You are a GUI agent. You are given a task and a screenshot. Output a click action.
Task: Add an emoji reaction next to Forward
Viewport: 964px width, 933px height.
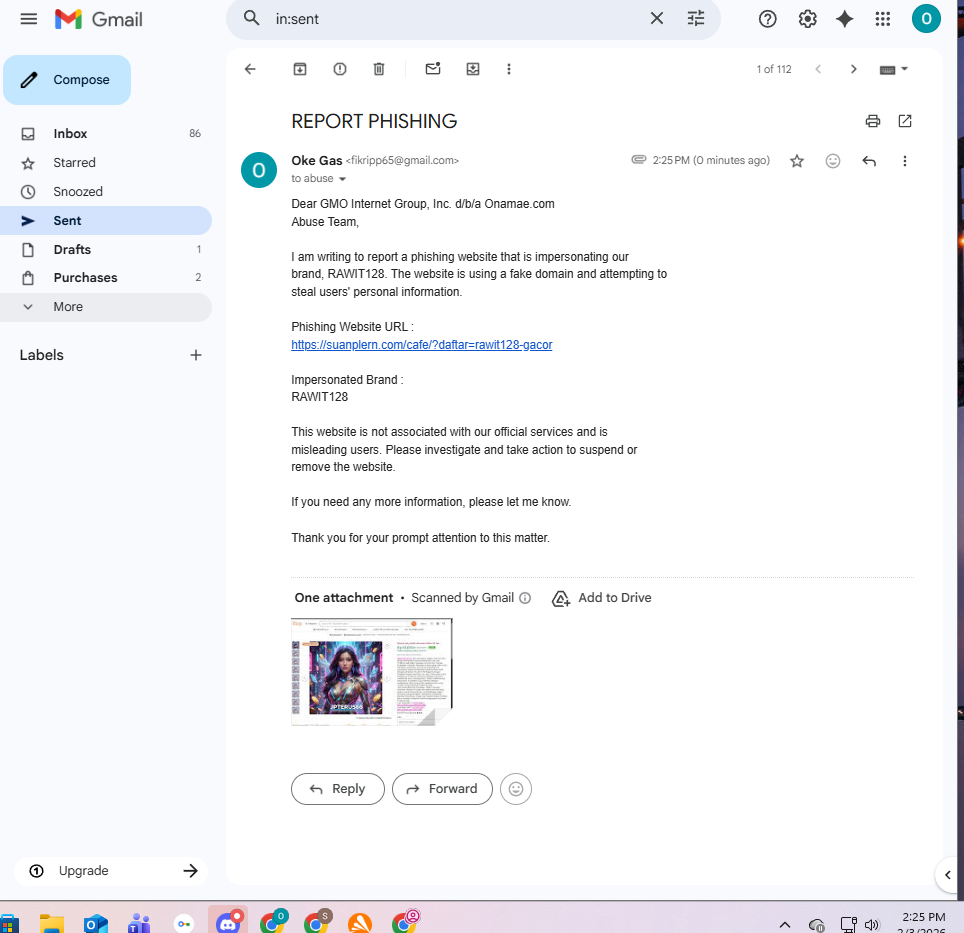tap(516, 789)
